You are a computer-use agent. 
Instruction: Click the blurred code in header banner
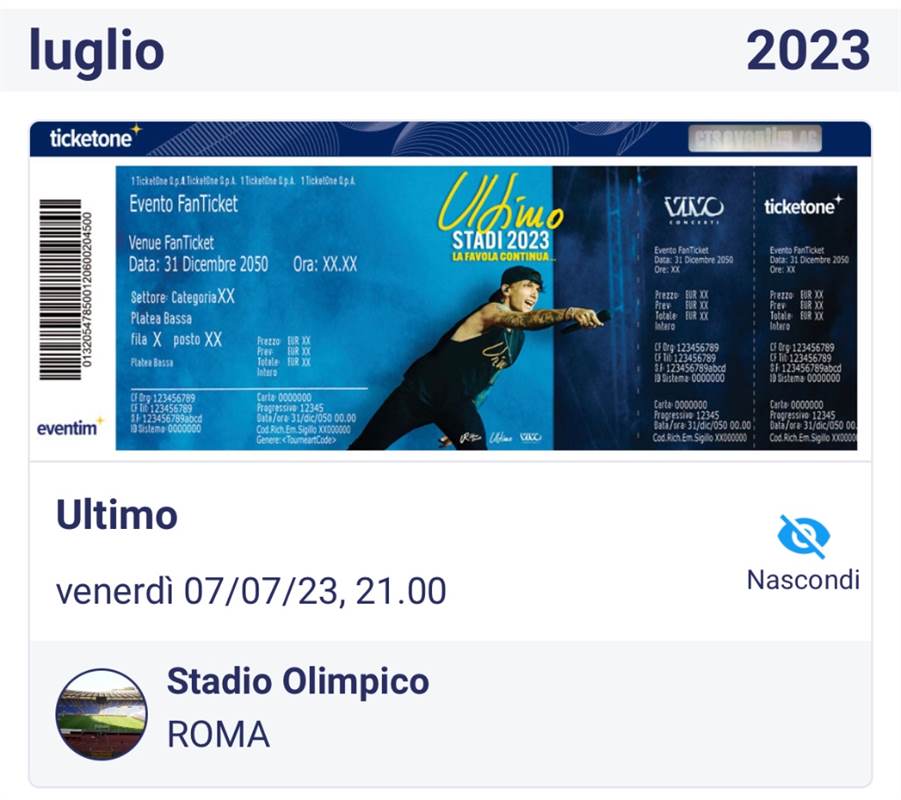pyautogui.click(x=755, y=139)
